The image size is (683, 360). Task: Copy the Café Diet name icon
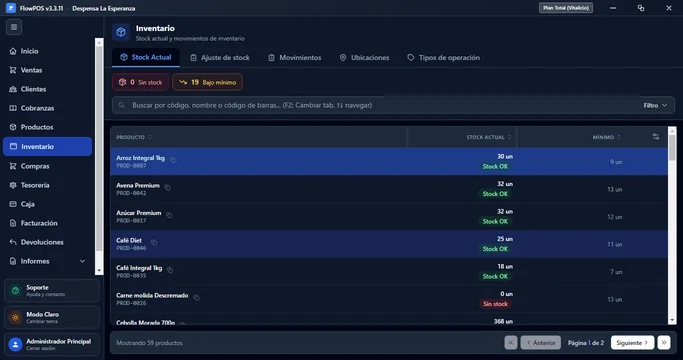pos(154,242)
